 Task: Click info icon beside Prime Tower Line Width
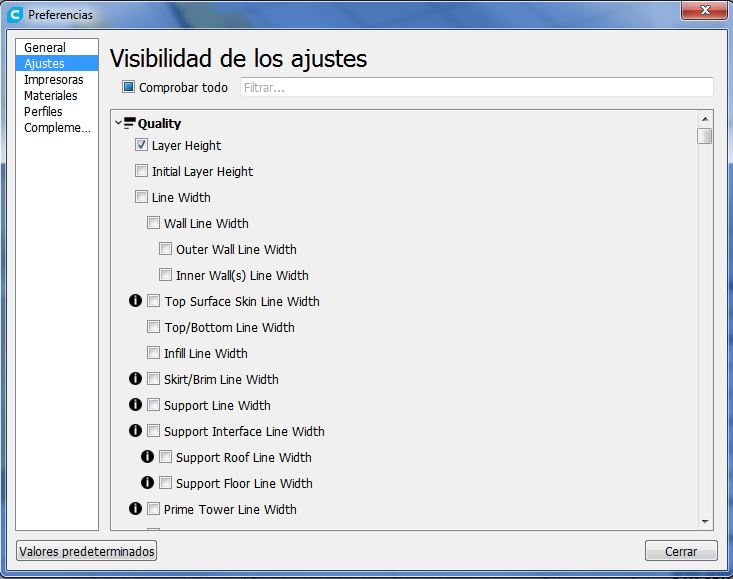pos(135,508)
